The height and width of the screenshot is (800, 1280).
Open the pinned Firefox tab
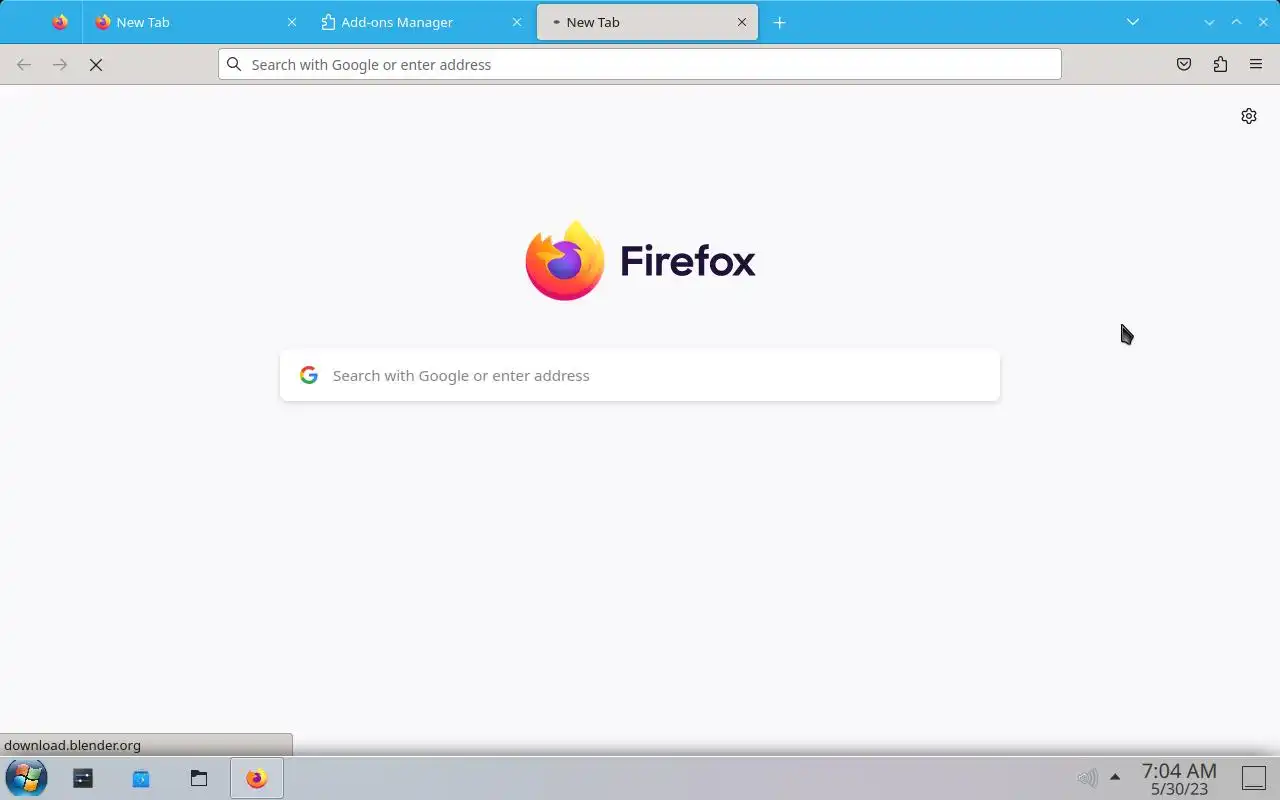(60, 22)
